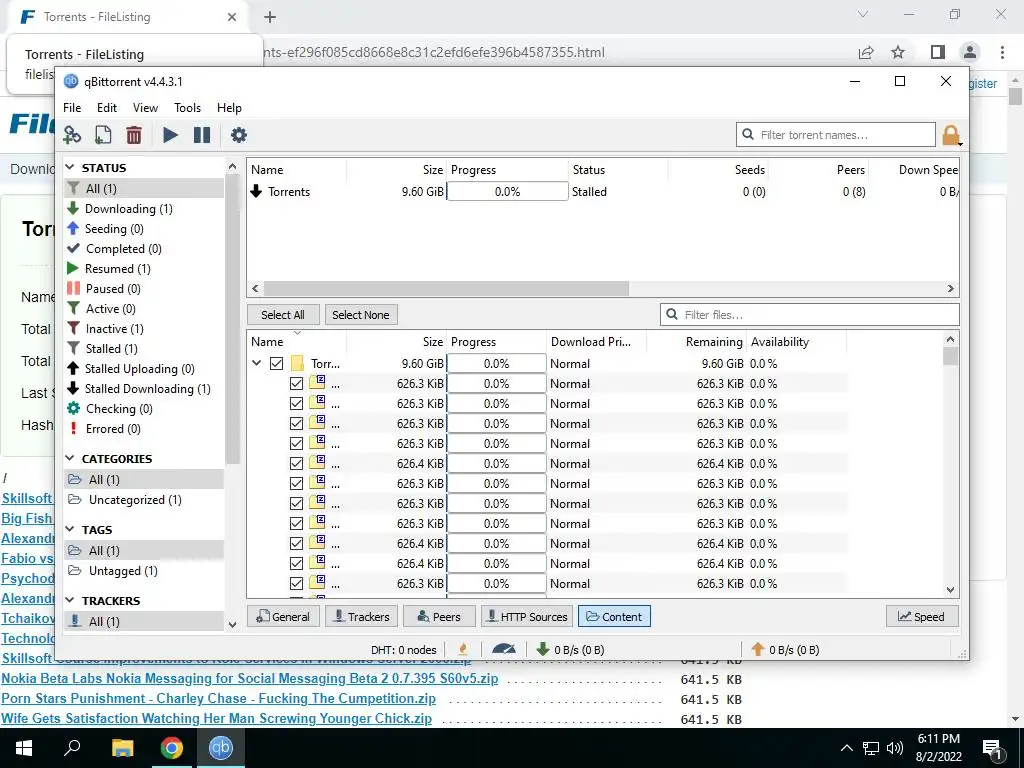Collapse the Torr... folder tree in Content

(x=257, y=363)
